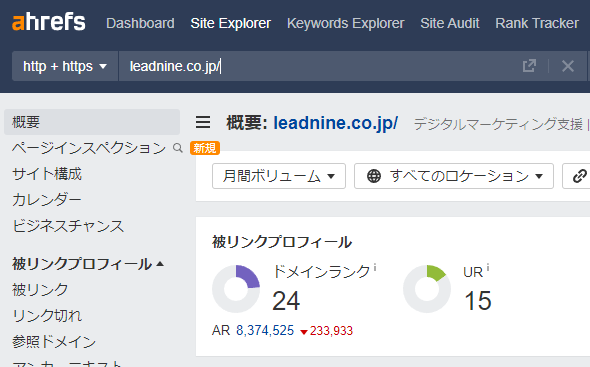Click the ドメインランク donut chart
This screenshot has height=367, width=590.
(x=236, y=289)
